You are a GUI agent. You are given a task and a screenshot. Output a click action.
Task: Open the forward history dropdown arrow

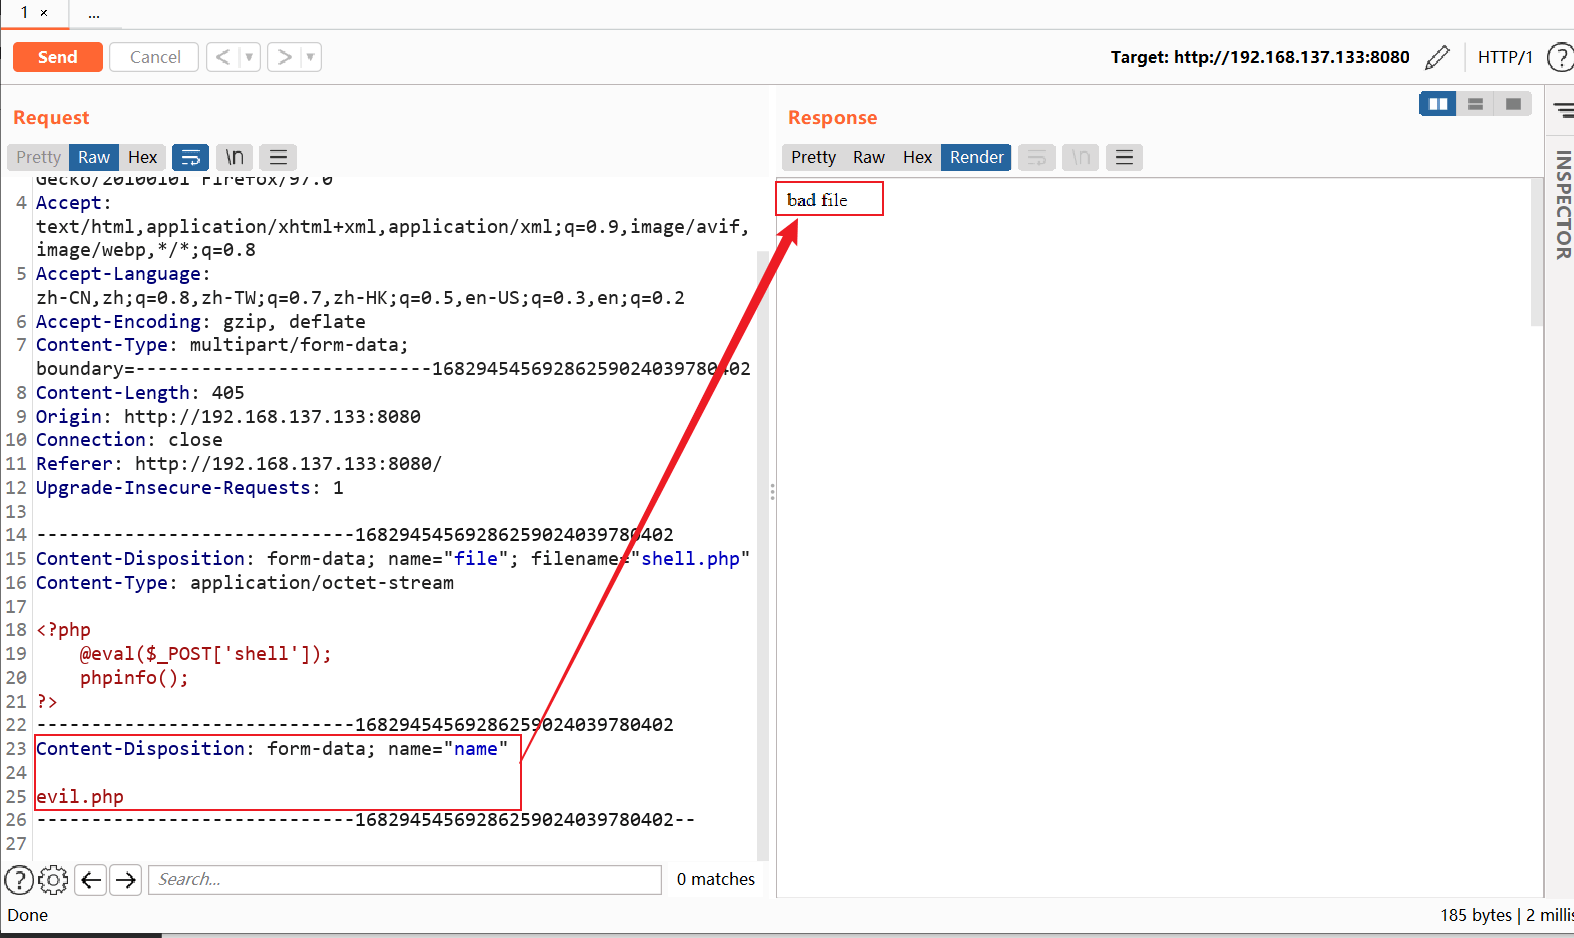coord(311,57)
